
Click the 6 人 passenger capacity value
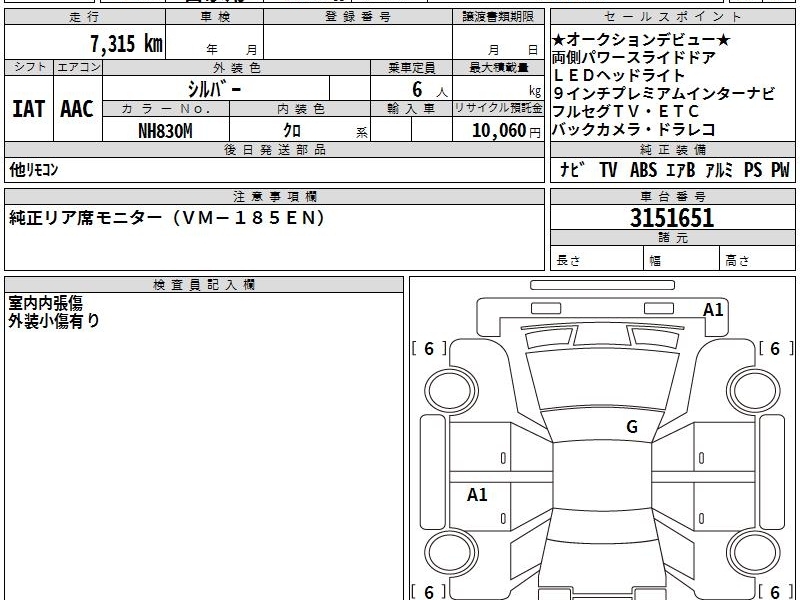pyautogui.click(x=429, y=90)
